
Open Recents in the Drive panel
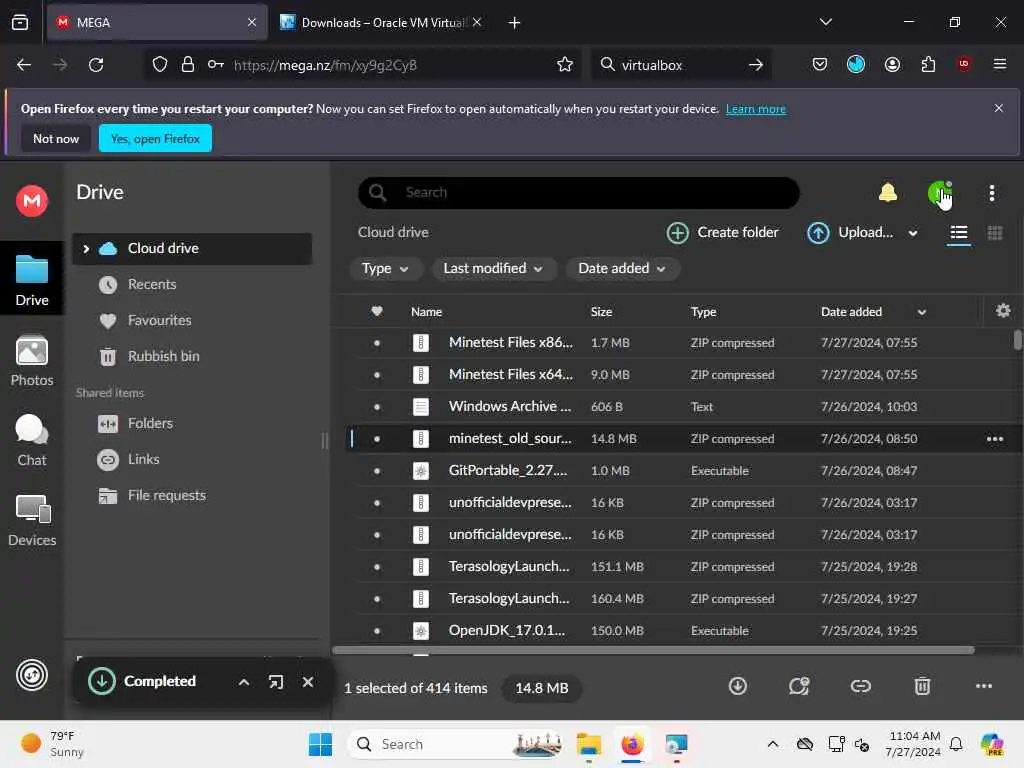point(192,285)
